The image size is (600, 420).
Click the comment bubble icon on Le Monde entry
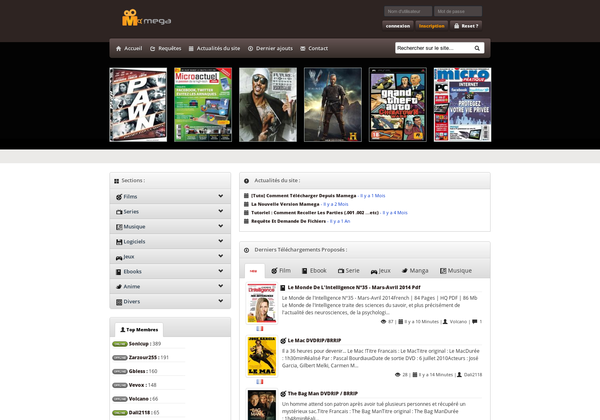(475, 322)
